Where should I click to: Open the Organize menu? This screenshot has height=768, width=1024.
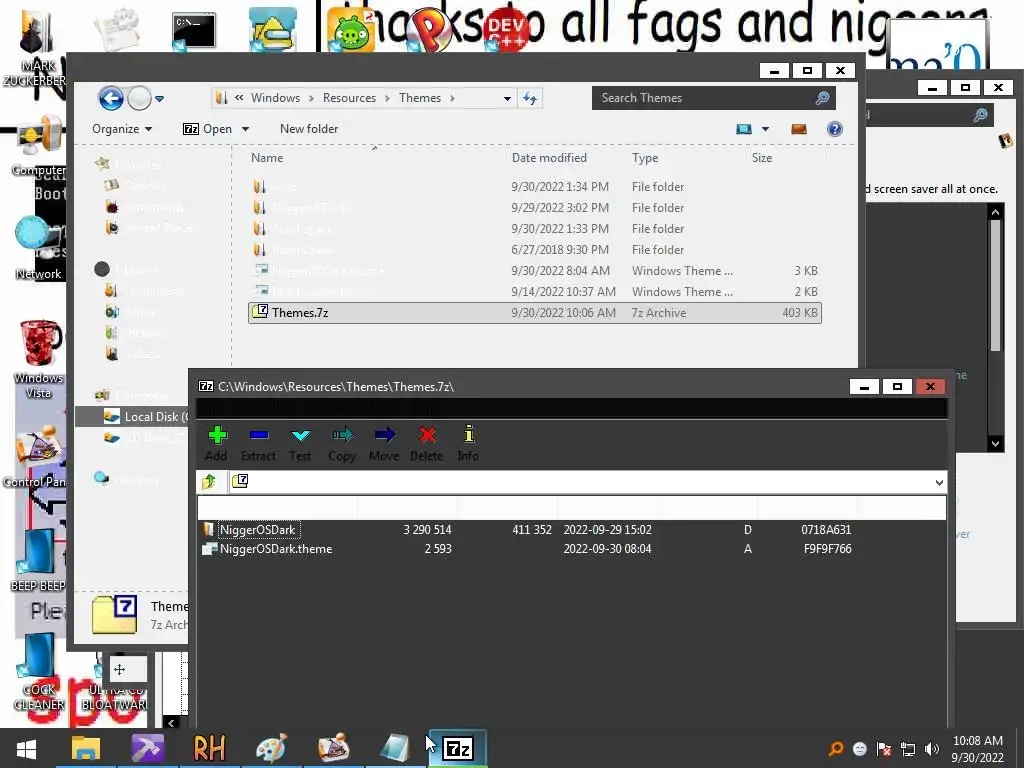pyautogui.click(x=121, y=129)
